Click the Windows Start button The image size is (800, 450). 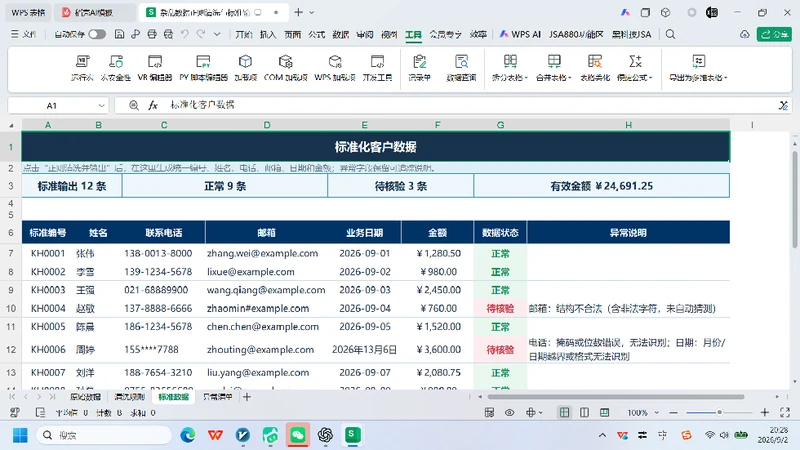[20, 435]
